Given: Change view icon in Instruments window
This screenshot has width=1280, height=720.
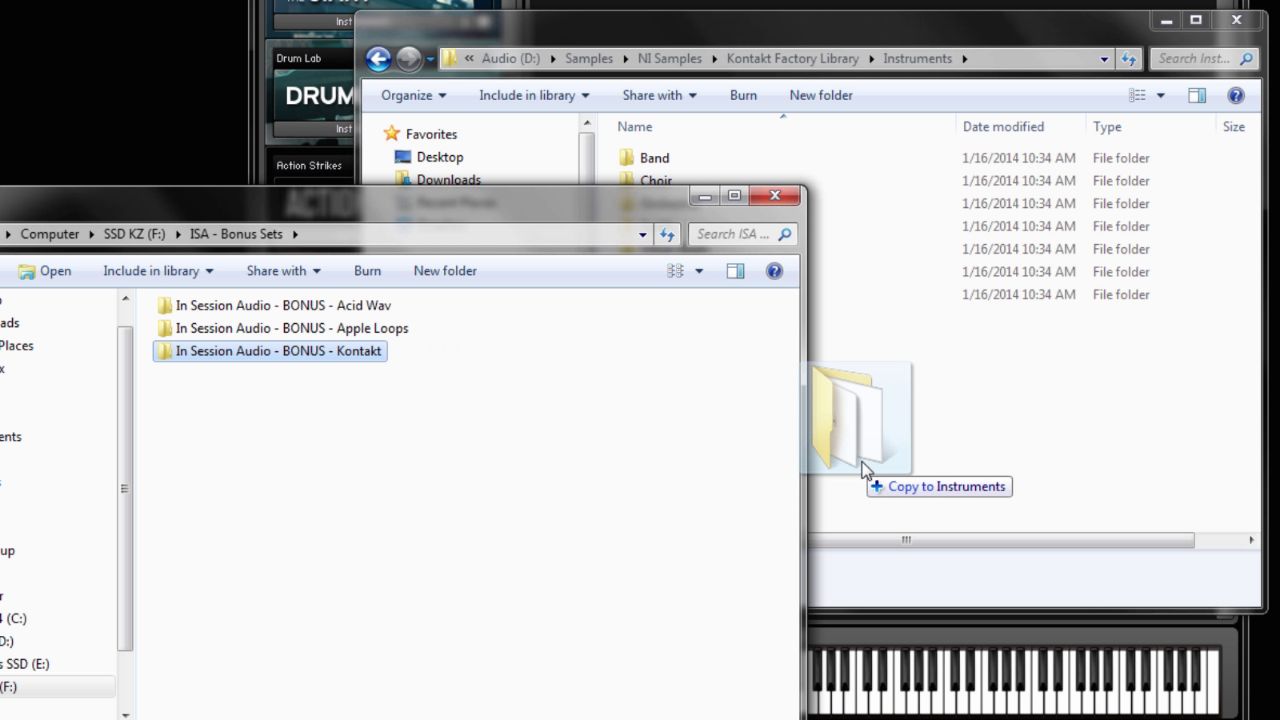Looking at the screenshot, I should [1137, 96].
